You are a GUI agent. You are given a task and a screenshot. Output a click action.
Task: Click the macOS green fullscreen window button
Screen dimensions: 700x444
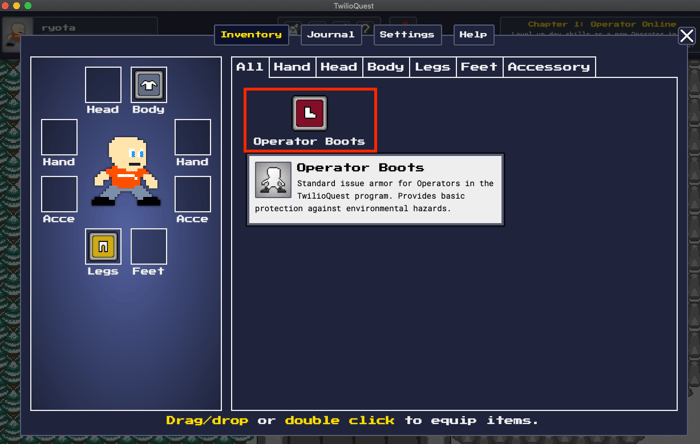(x=28, y=6)
